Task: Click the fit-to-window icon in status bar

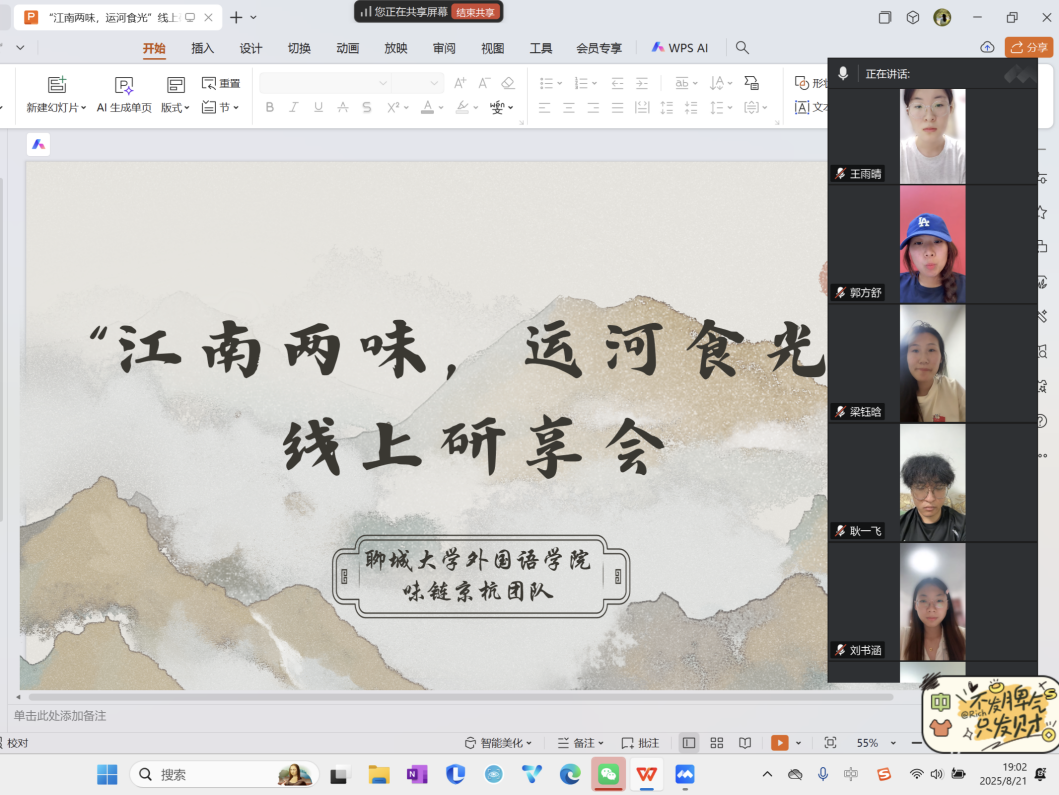Action: tap(830, 743)
